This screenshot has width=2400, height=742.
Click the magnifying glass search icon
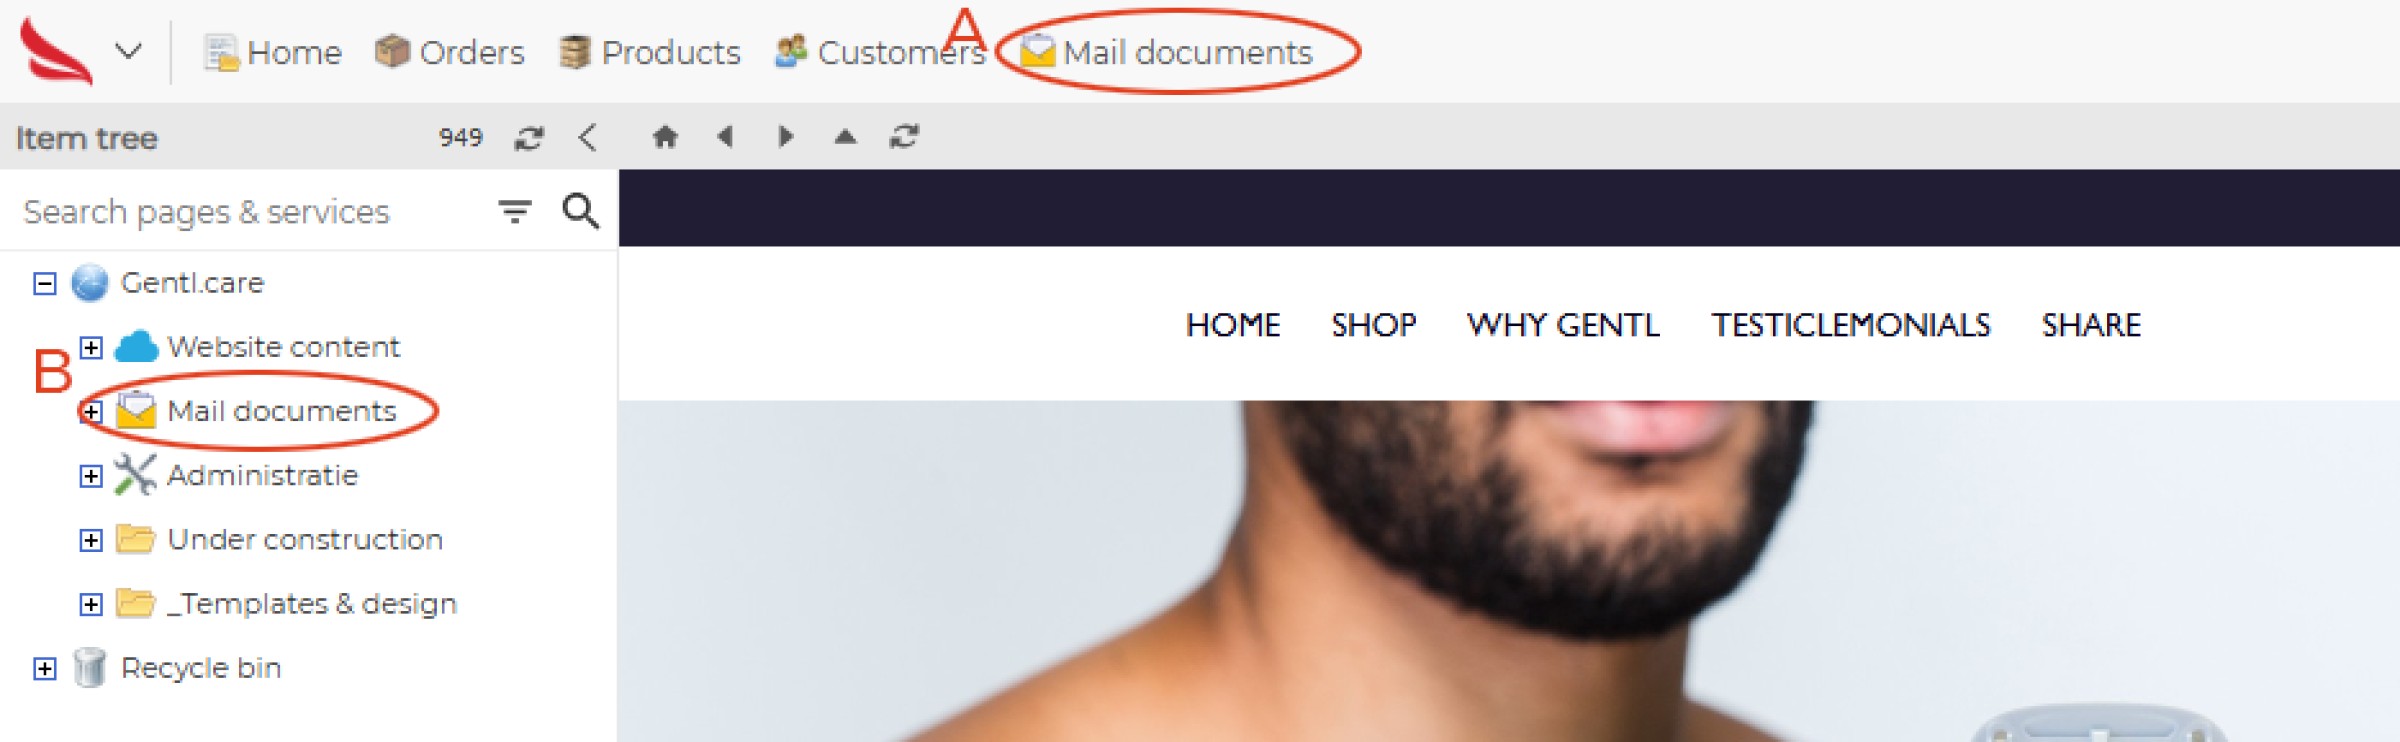[x=581, y=211]
